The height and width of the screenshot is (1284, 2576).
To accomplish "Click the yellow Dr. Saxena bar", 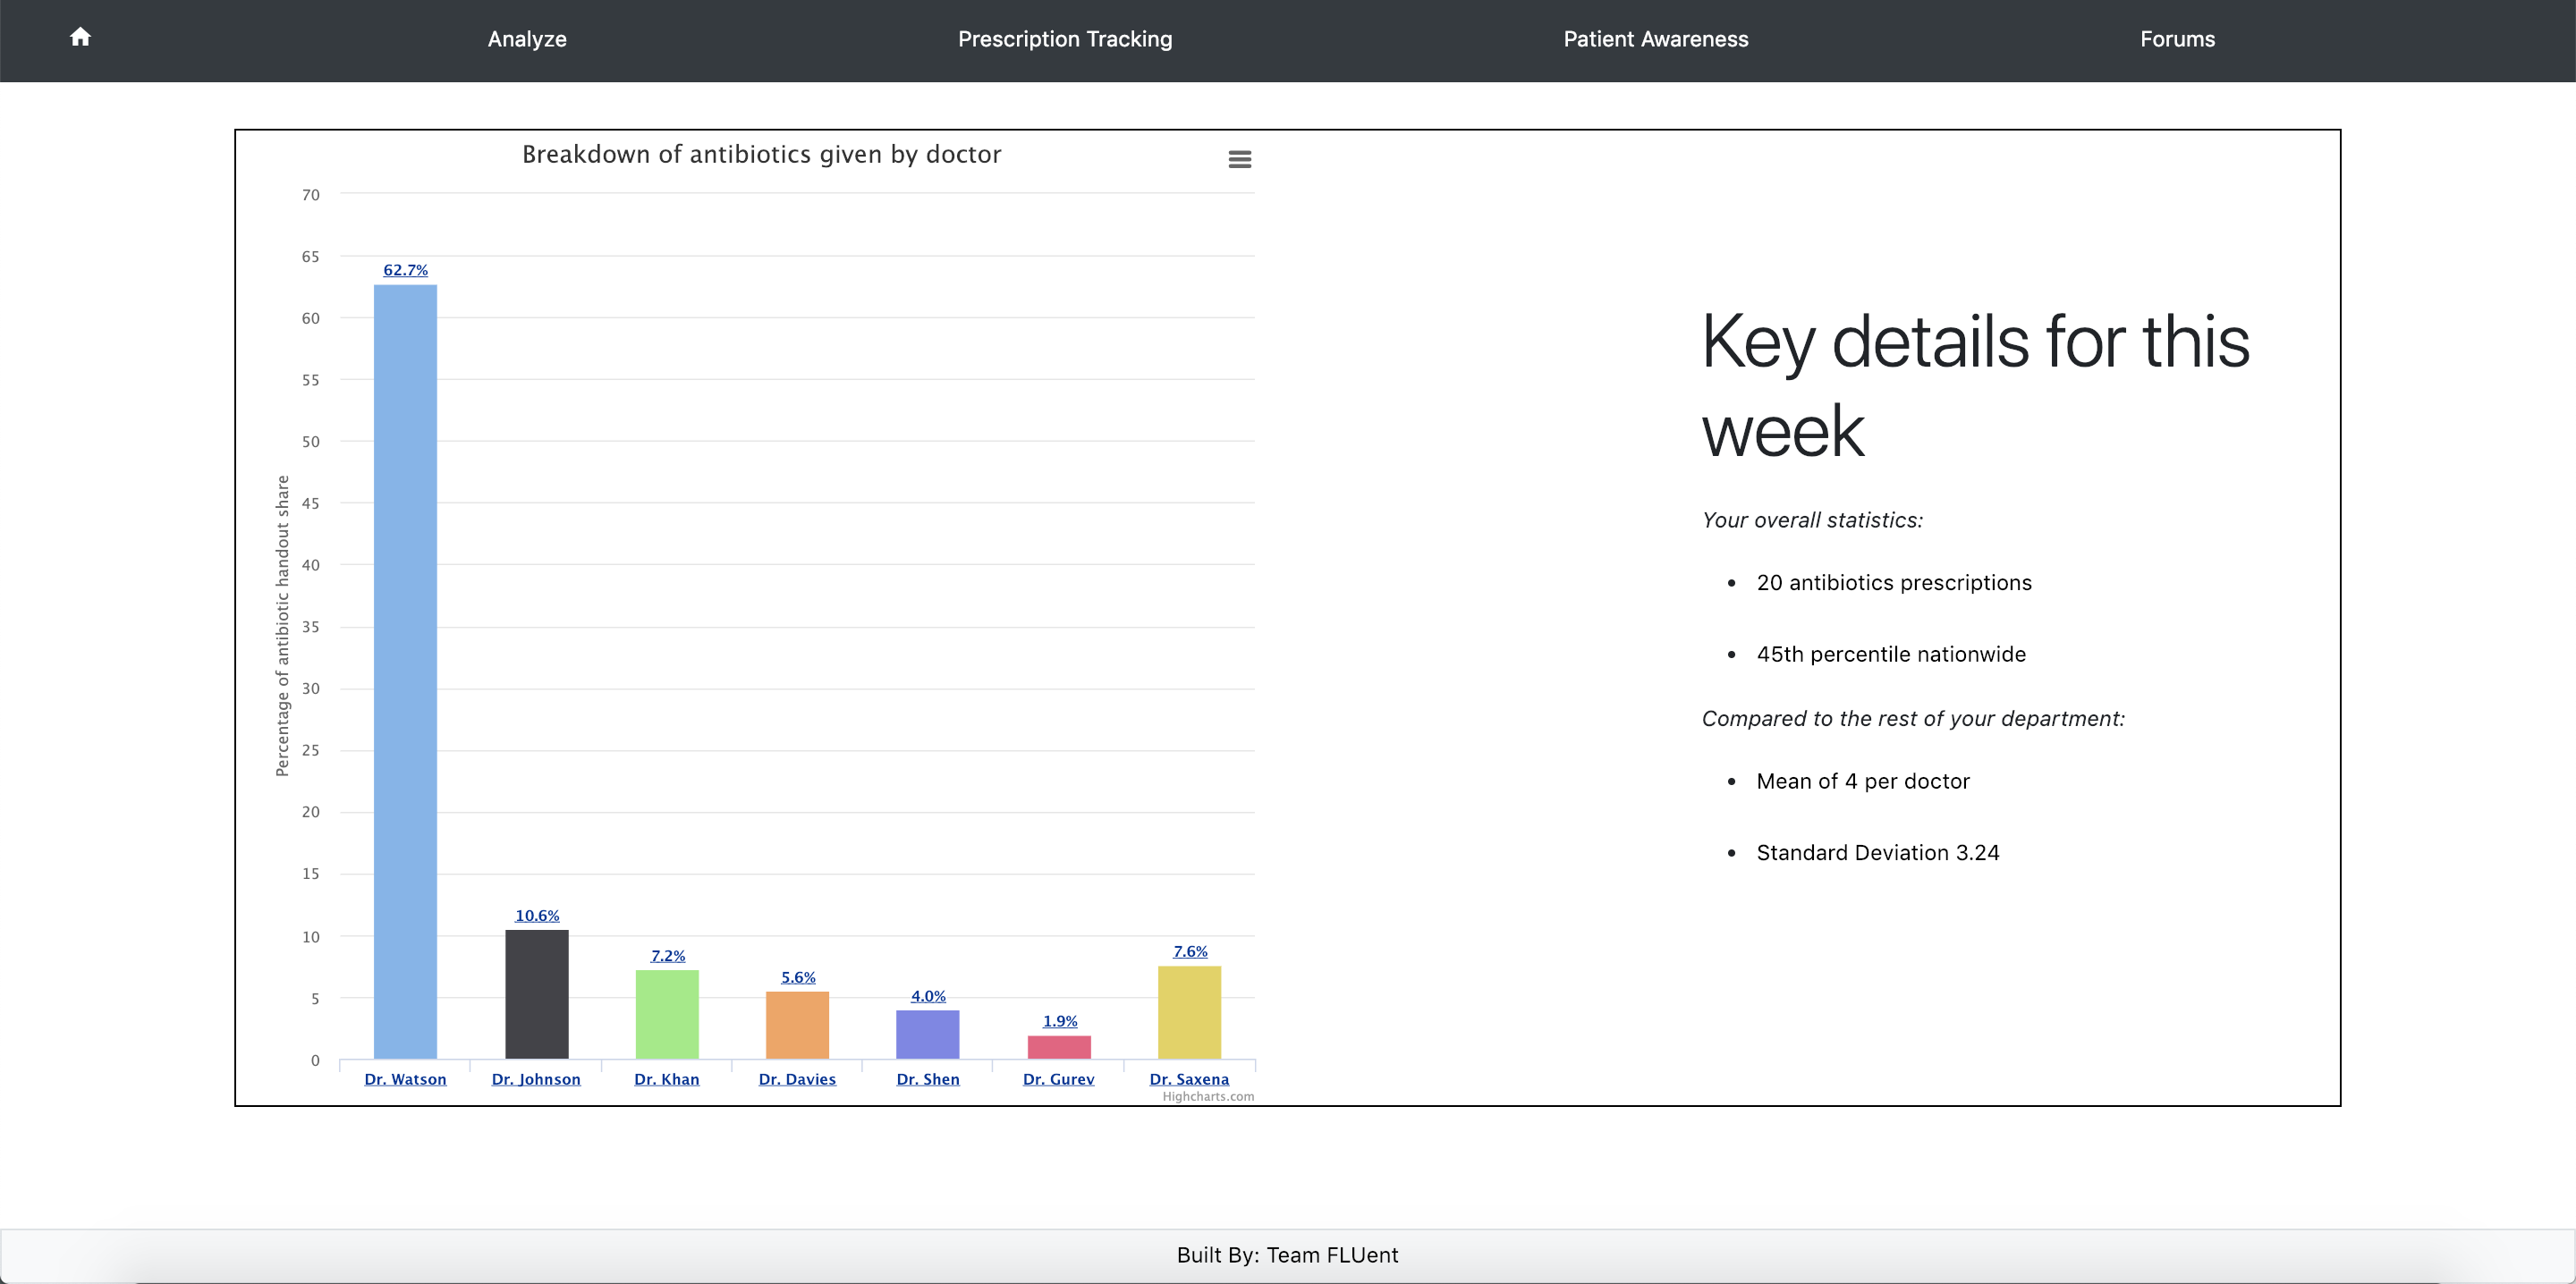I will point(1188,1012).
